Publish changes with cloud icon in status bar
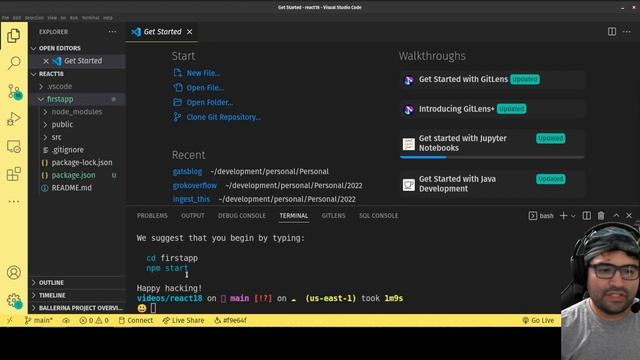The width and height of the screenshot is (640, 360). pos(66,320)
